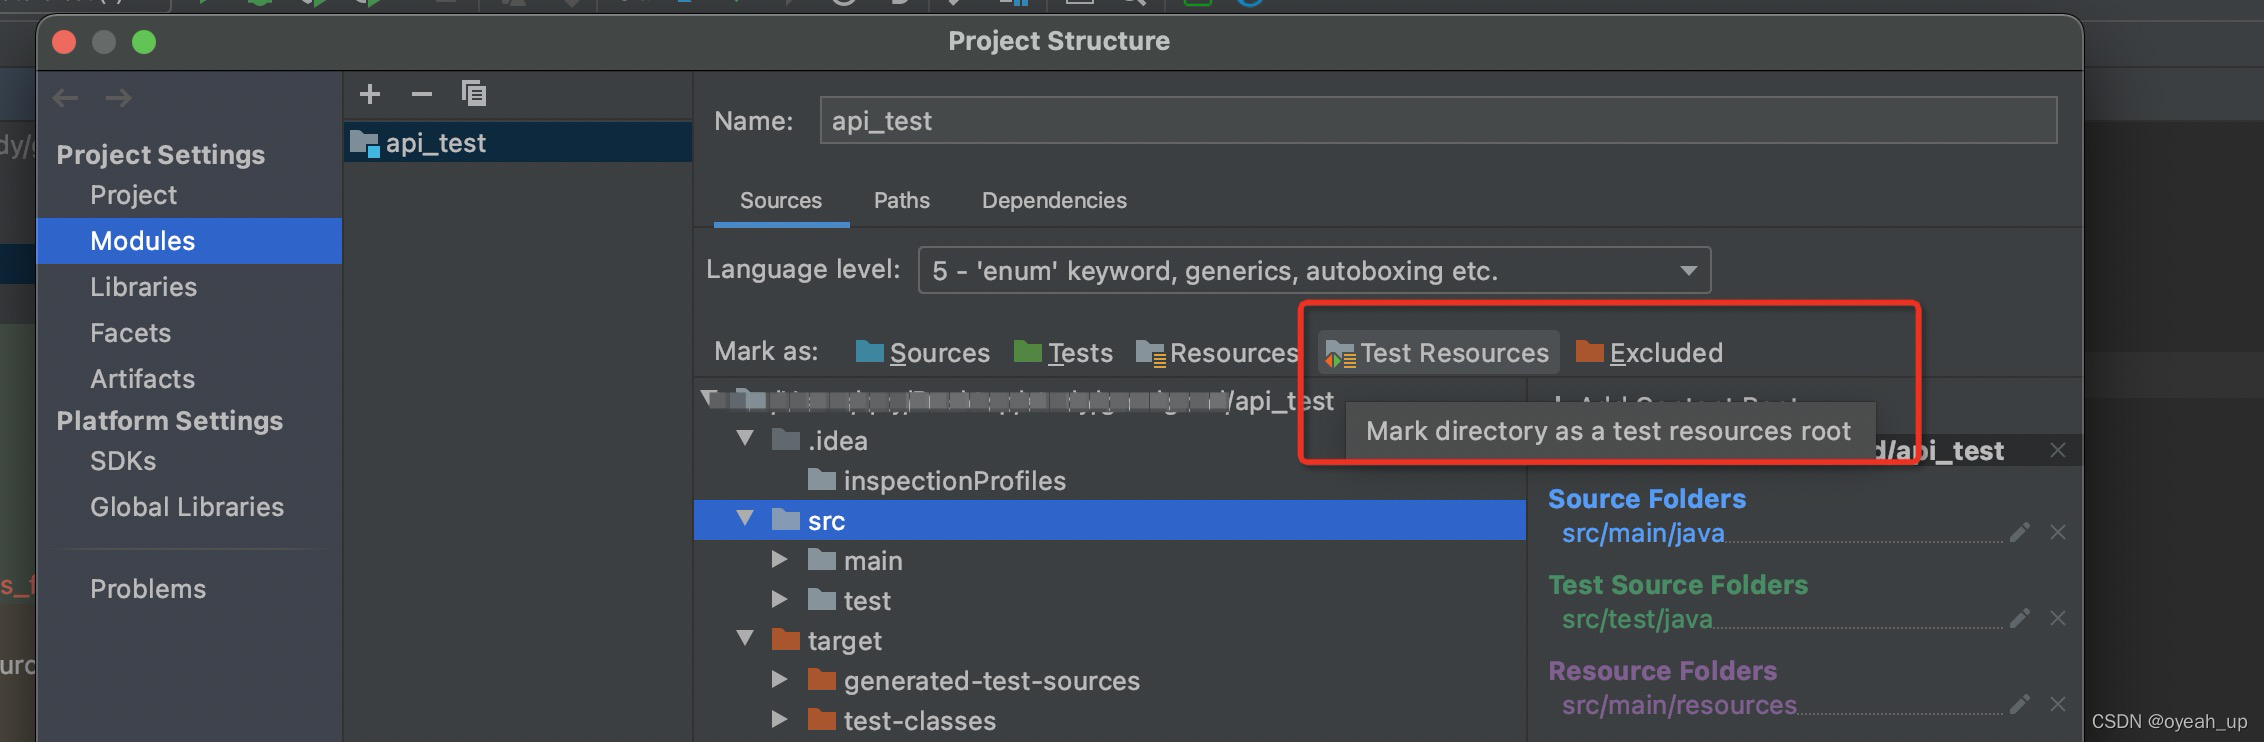Image resolution: width=2264 pixels, height=742 pixels.
Task: Open SDKs under Platform Settings
Action: pos(123,461)
